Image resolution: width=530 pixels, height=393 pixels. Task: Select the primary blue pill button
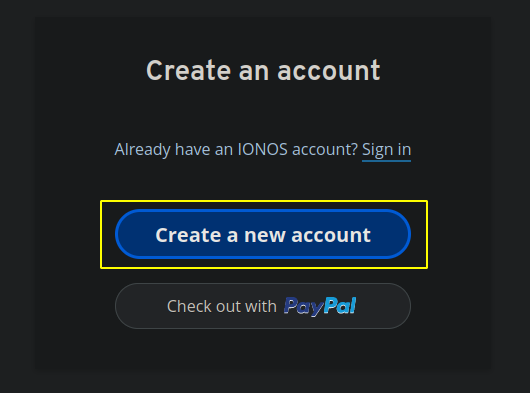[263, 234]
